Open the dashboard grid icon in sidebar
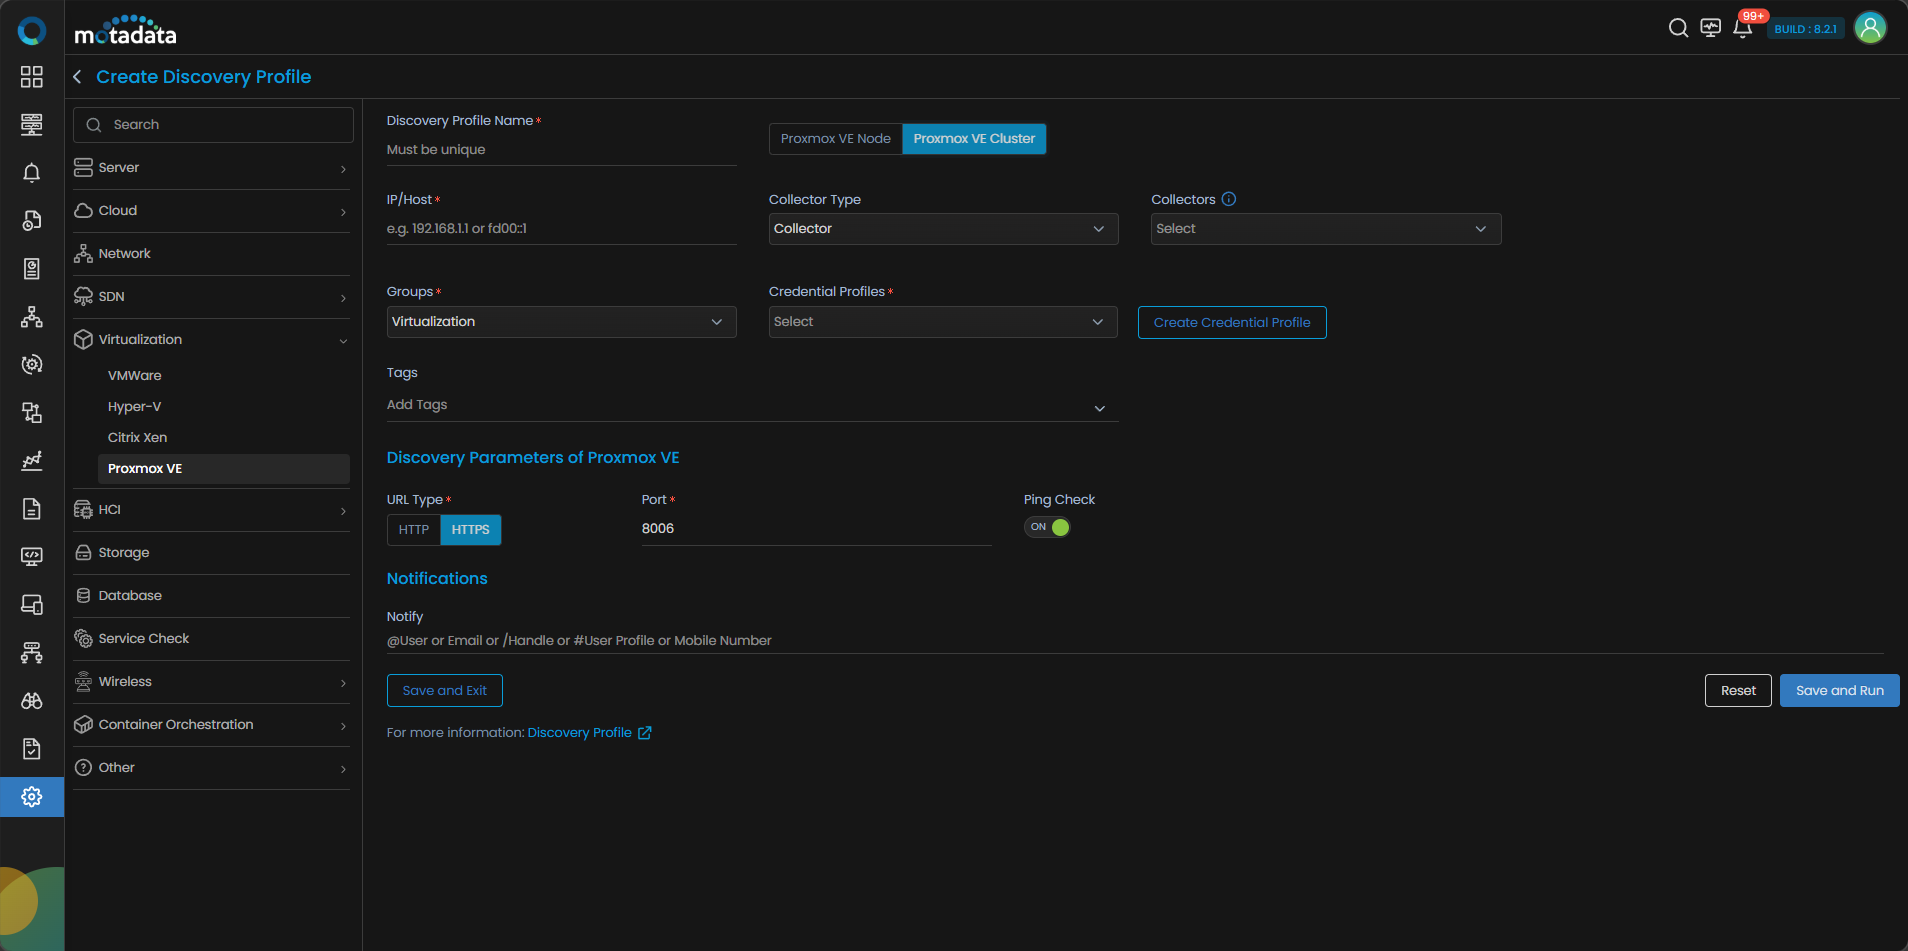Screen dimensions: 1908x951 pyautogui.click(x=32, y=77)
